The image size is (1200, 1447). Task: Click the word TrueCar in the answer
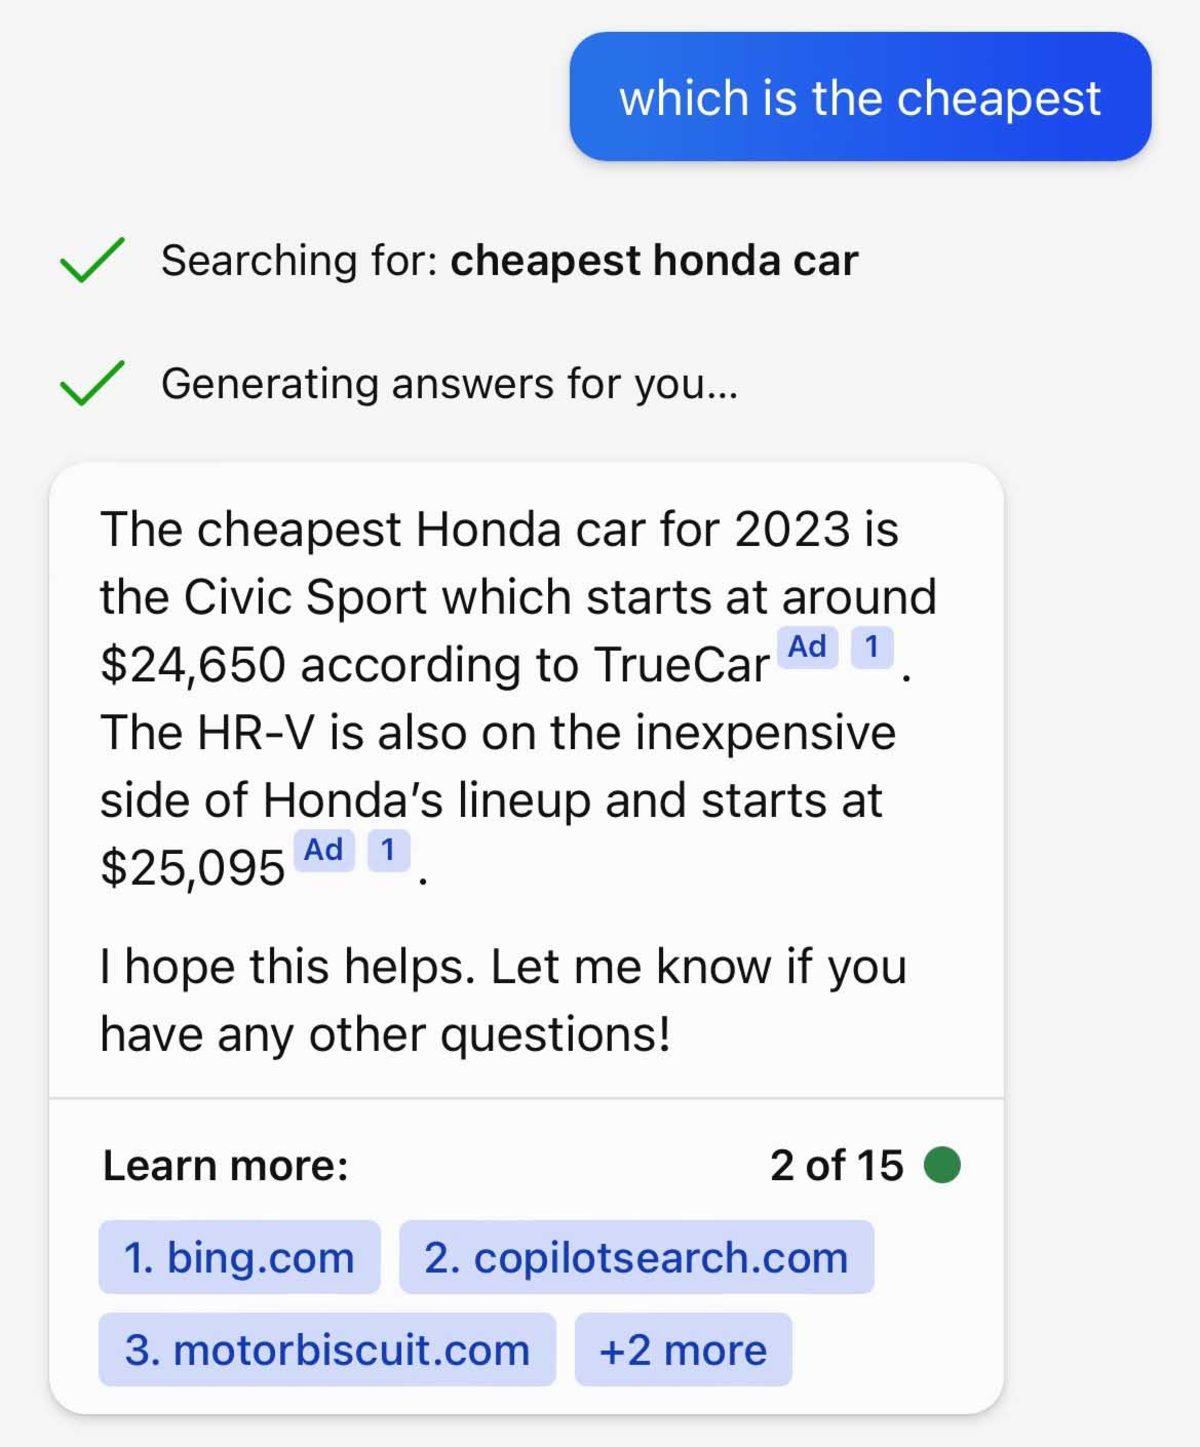coord(681,665)
